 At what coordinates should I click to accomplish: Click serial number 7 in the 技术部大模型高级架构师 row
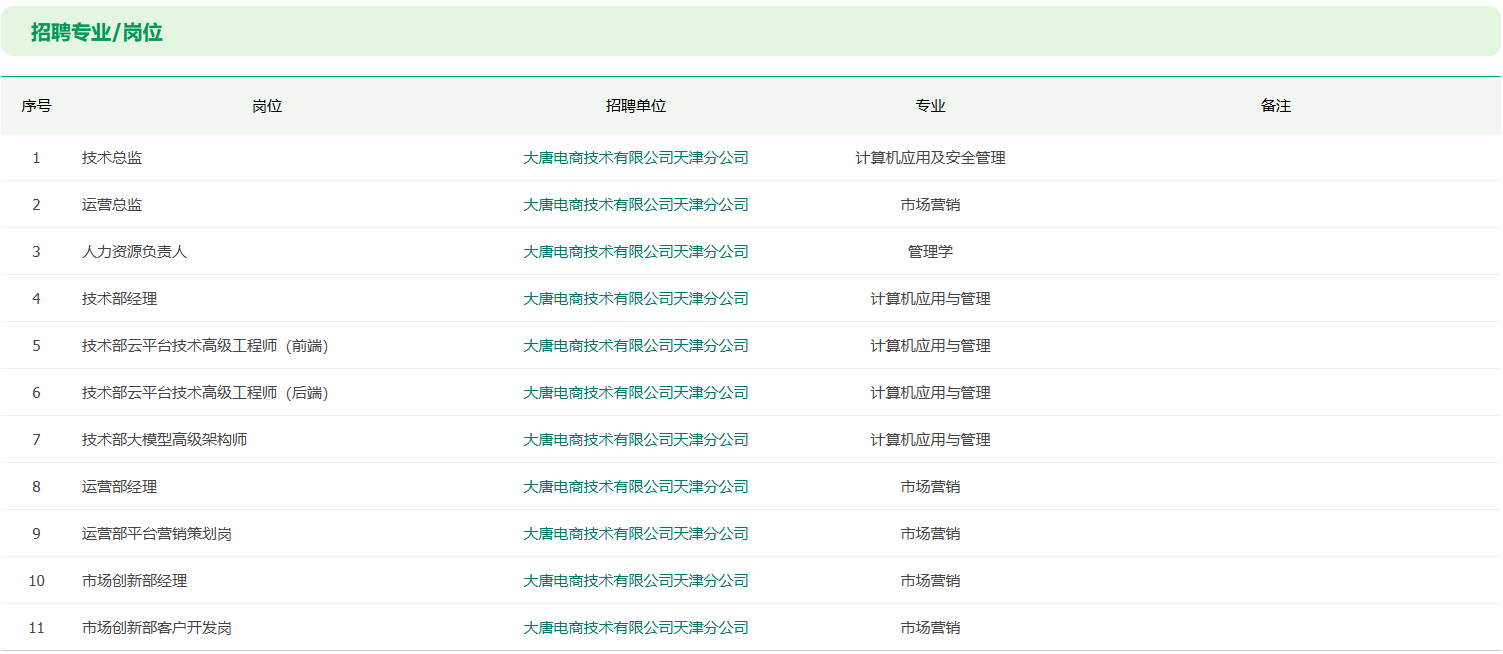tap(37, 440)
